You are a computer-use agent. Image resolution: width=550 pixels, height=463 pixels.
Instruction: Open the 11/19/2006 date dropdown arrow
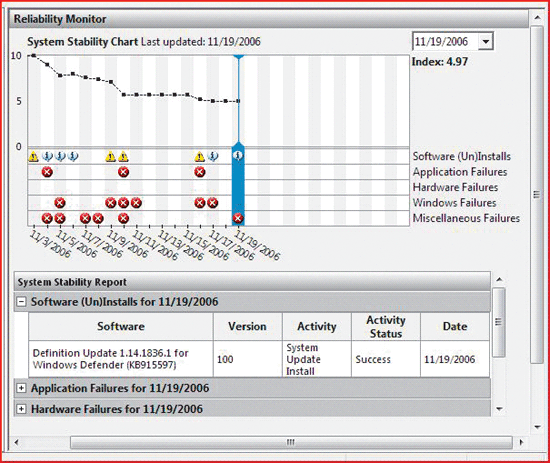pos(485,41)
